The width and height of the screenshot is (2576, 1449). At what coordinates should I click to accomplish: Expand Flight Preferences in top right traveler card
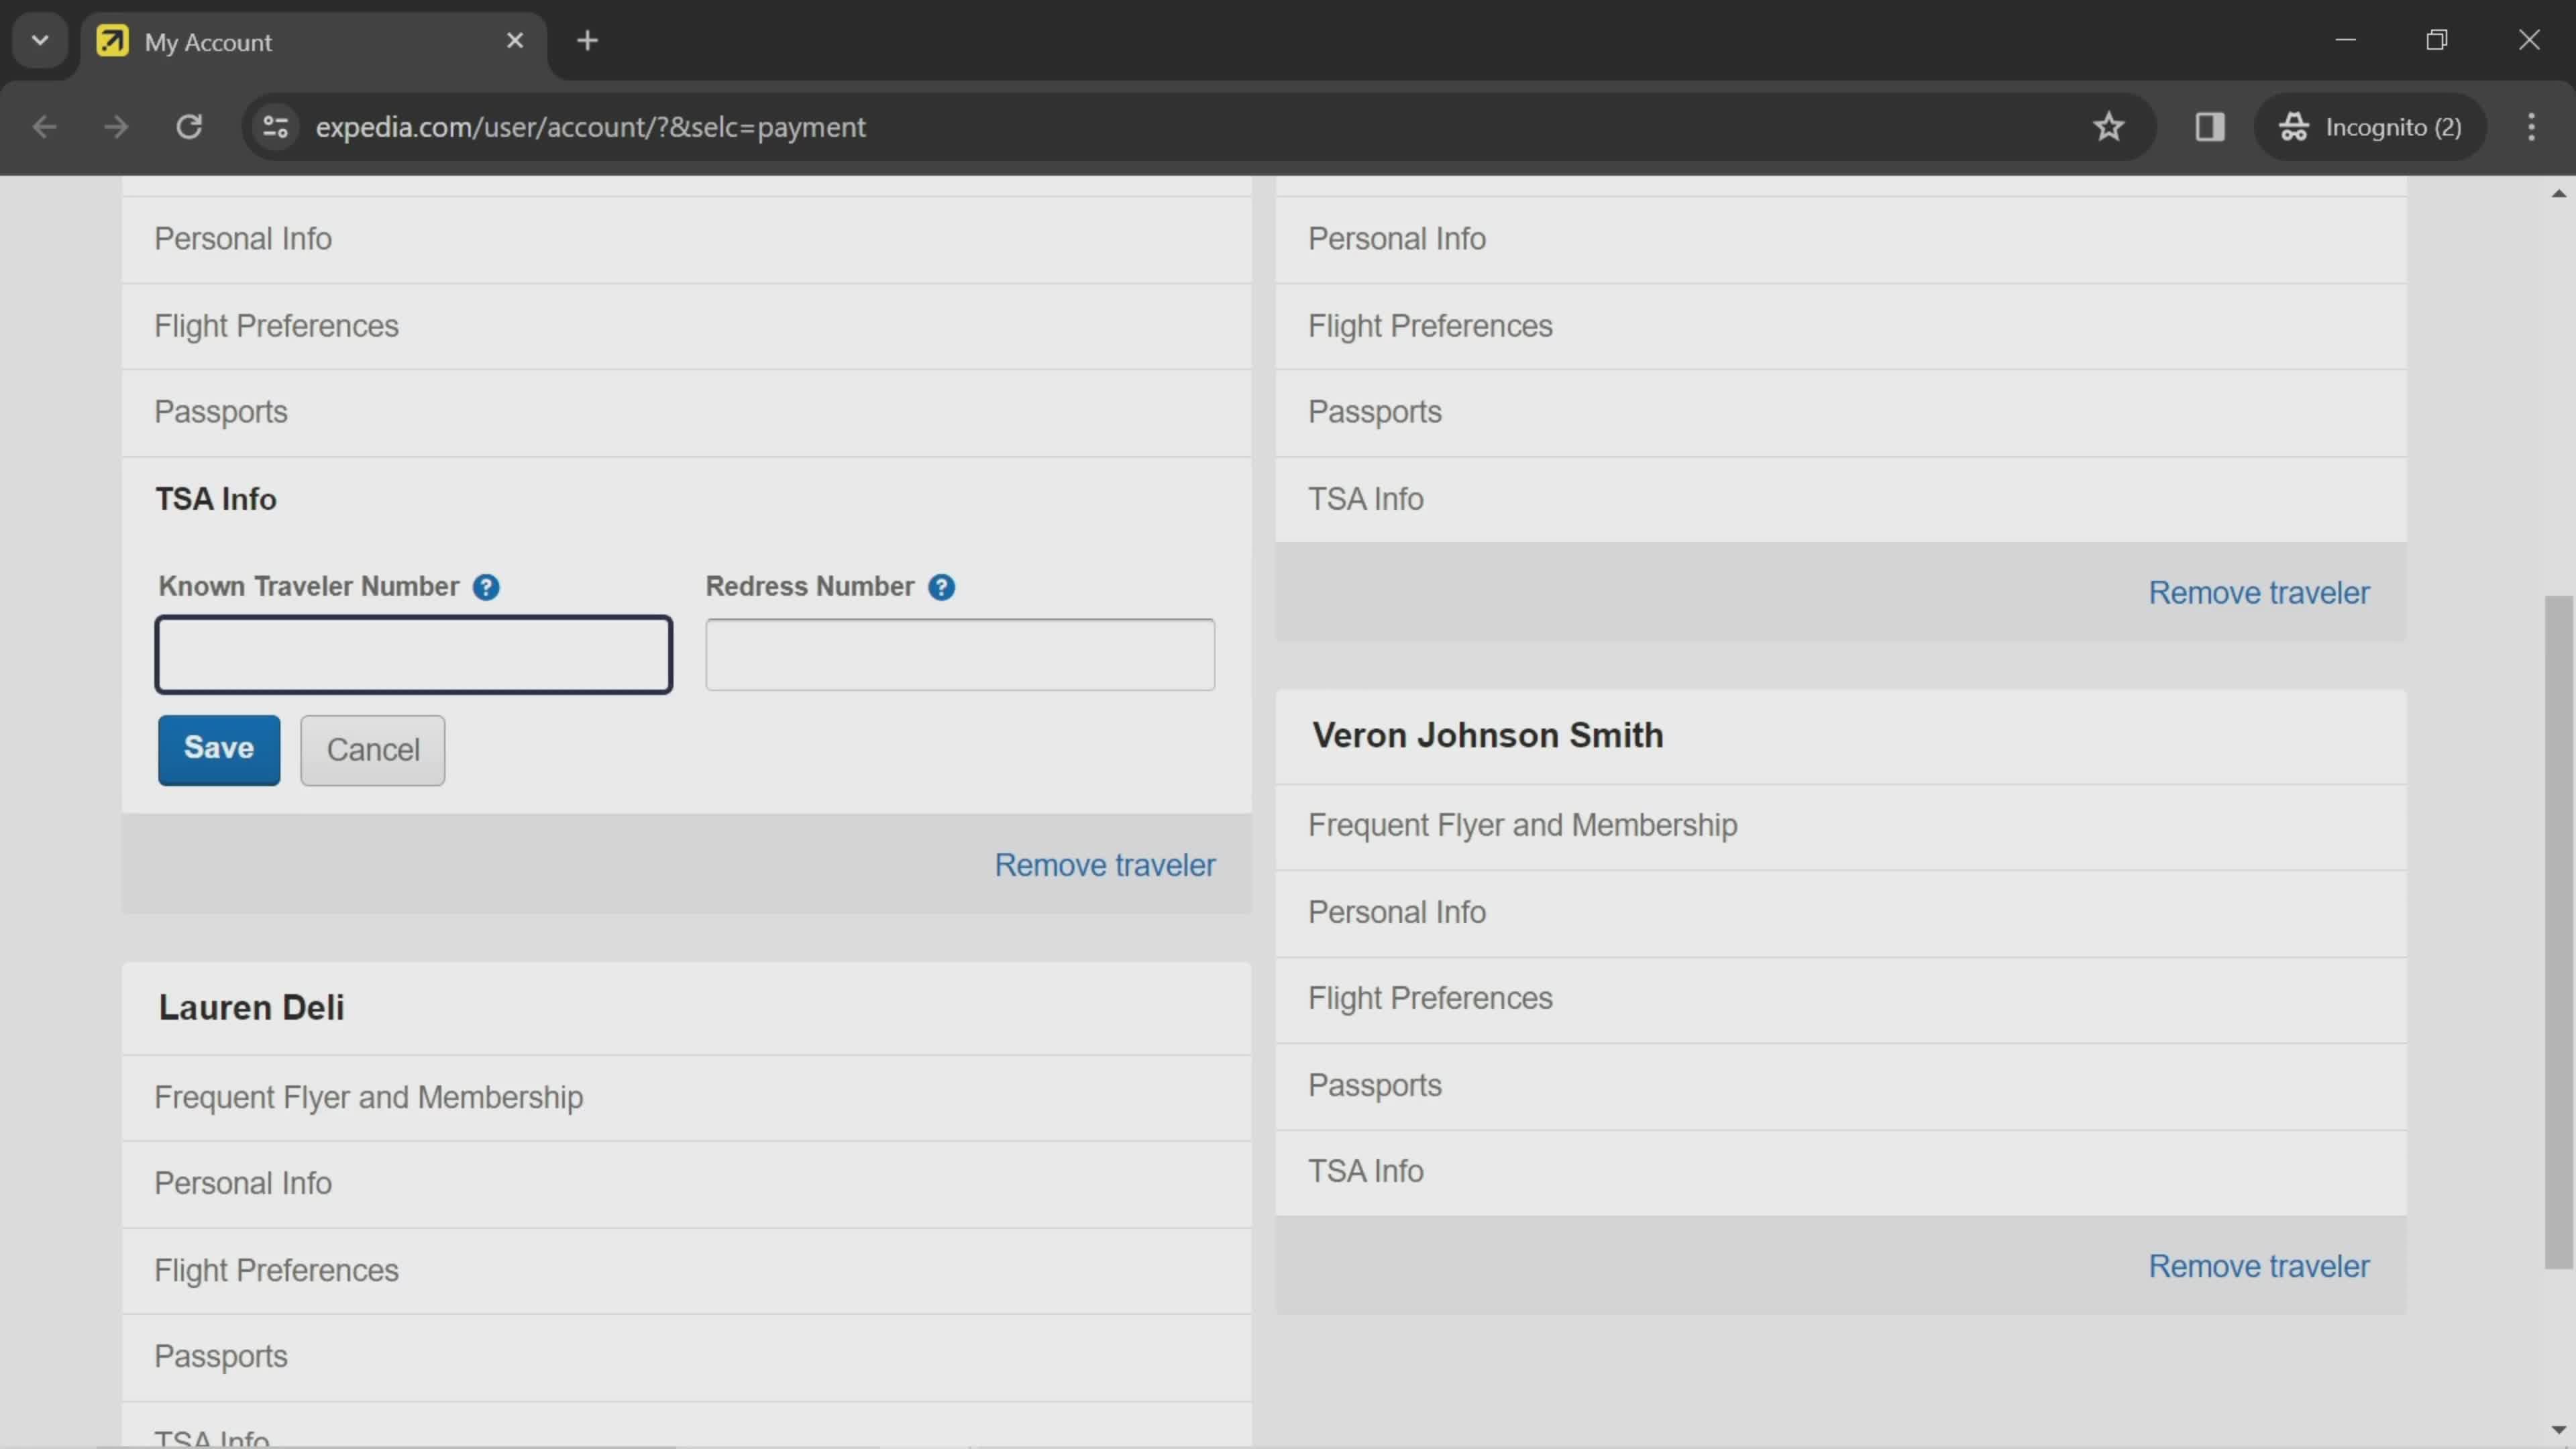pyautogui.click(x=1841, y=326)
